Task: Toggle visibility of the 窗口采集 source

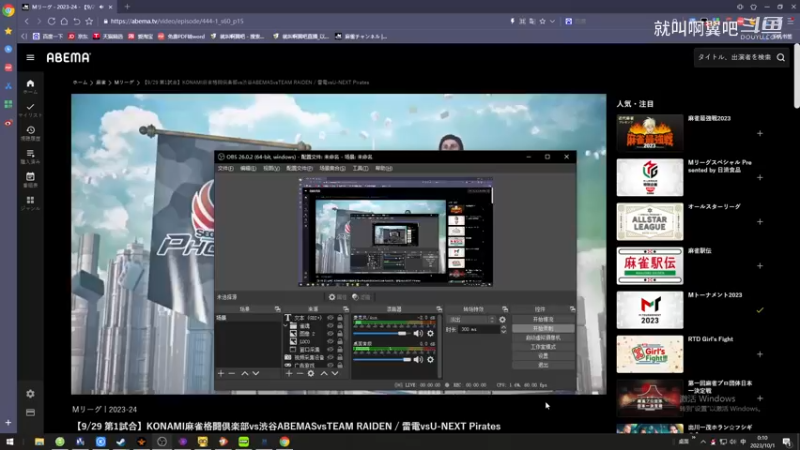Action: [330, 349]
